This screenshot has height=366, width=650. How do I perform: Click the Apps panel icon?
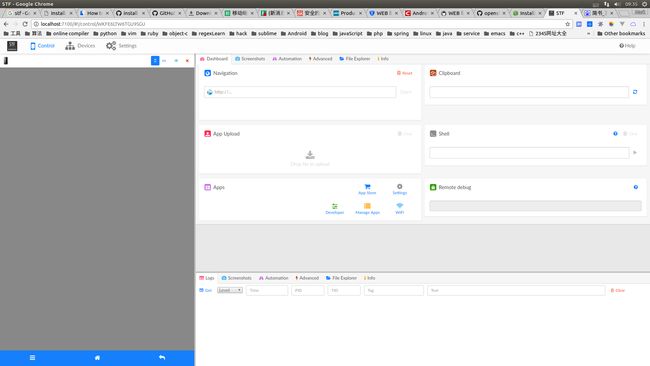[x=207, y=187]
